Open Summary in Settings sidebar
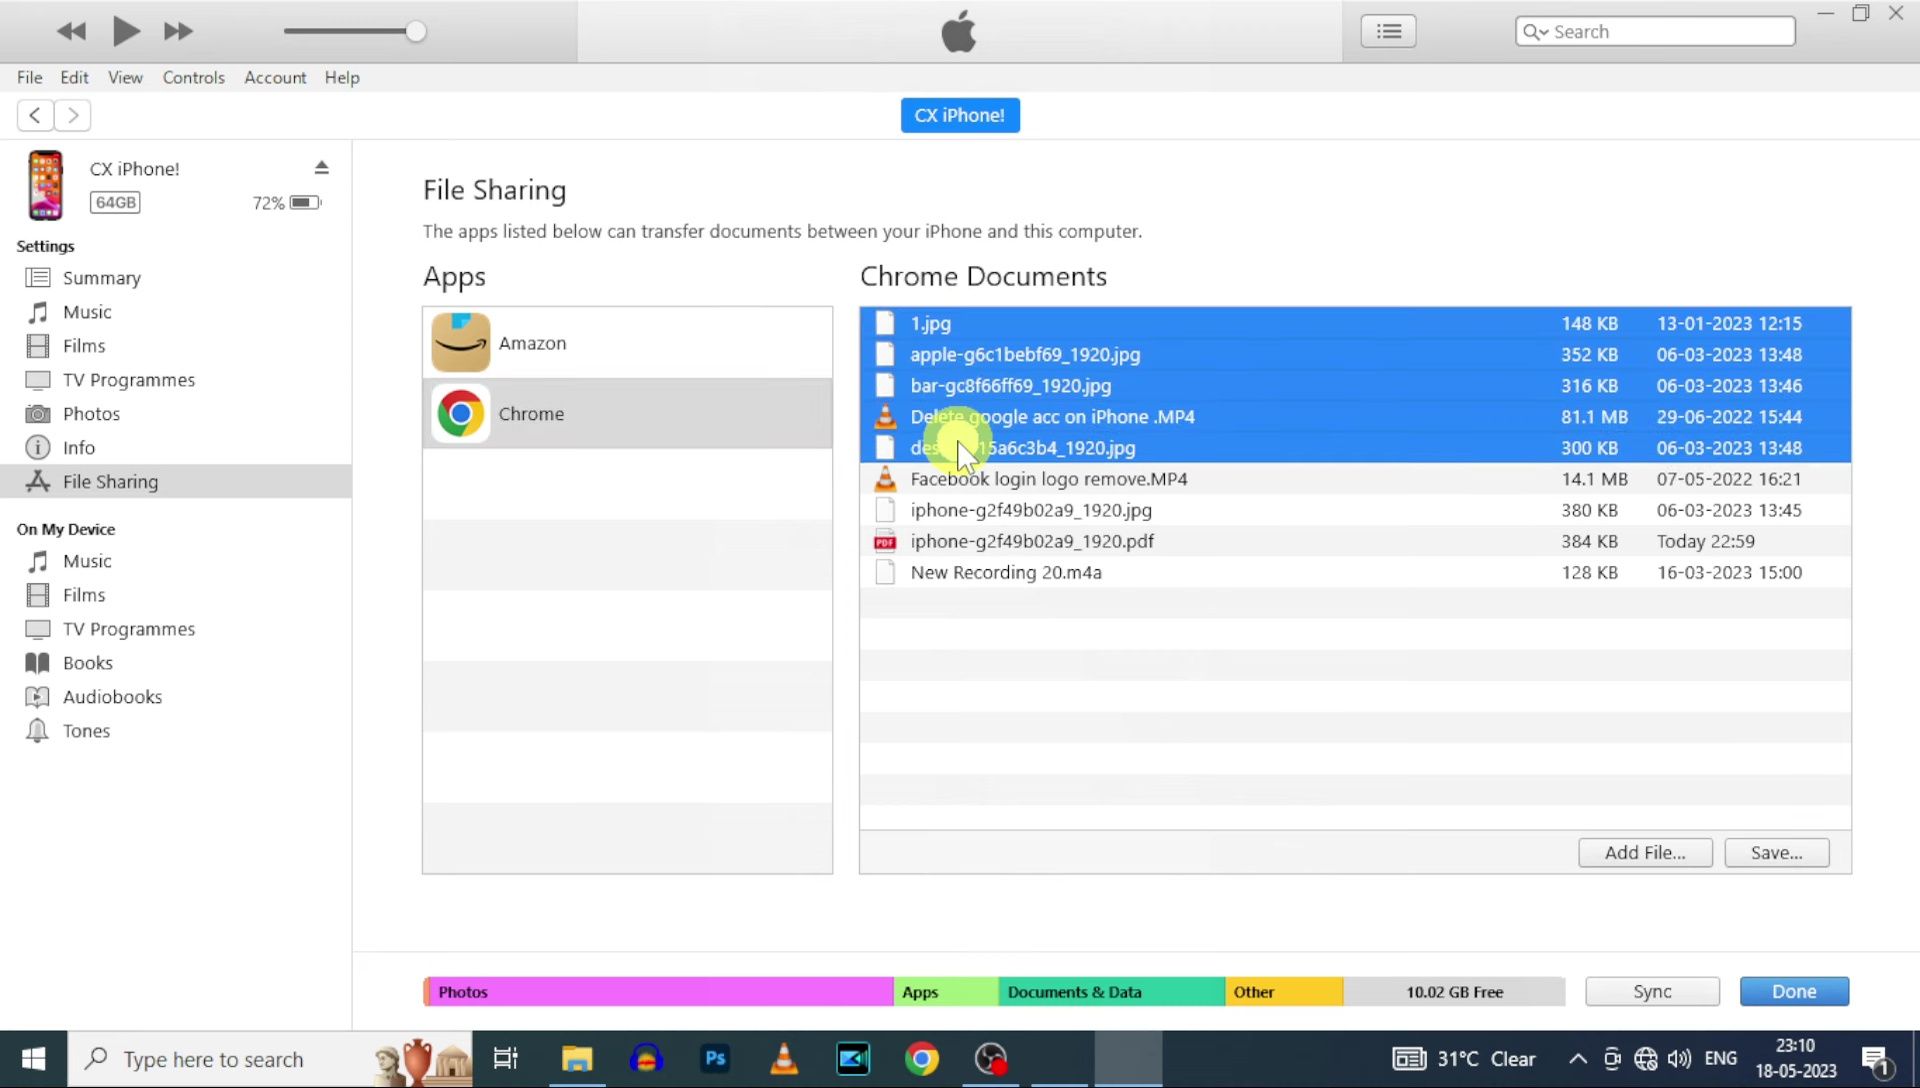This screenshot has height=1088, width=1920. click(x=101, y=278)
